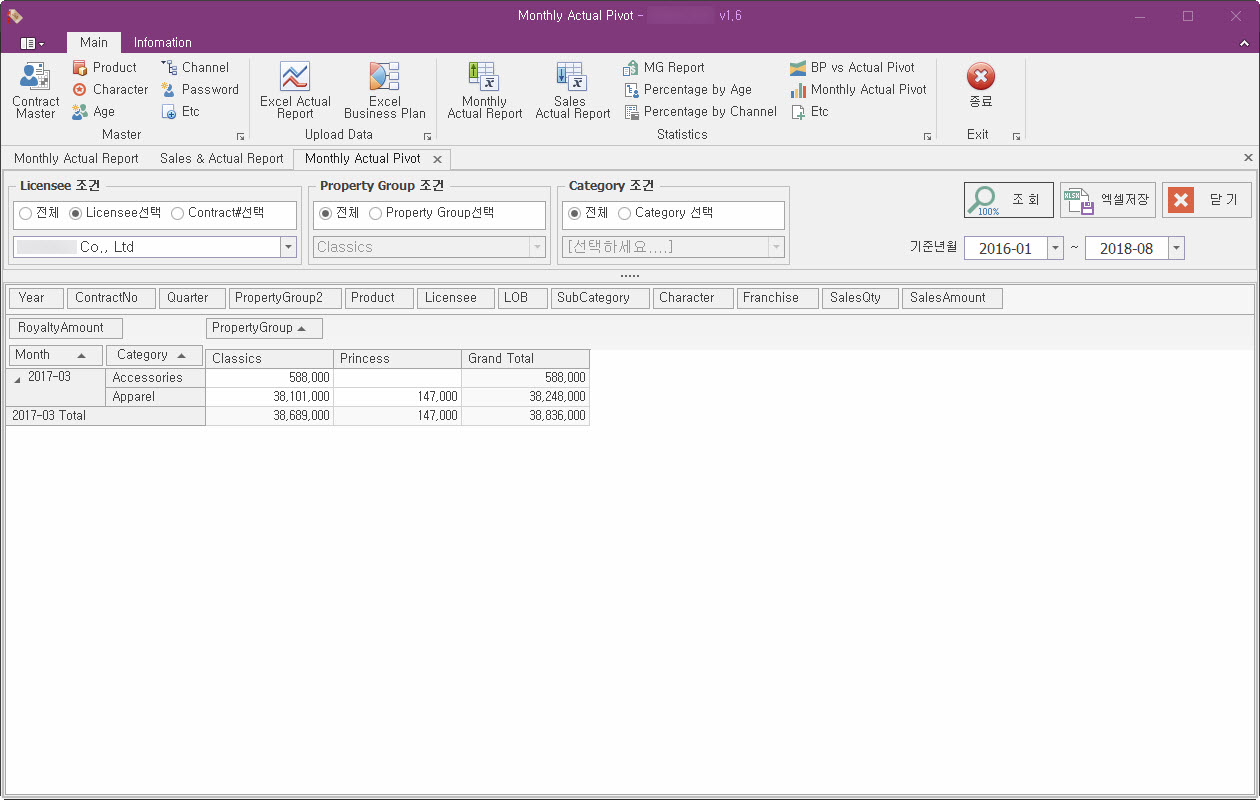Close the Monthly Actual Pivot tab
The width and height of the screenshot is (1260, 800).
437,159
